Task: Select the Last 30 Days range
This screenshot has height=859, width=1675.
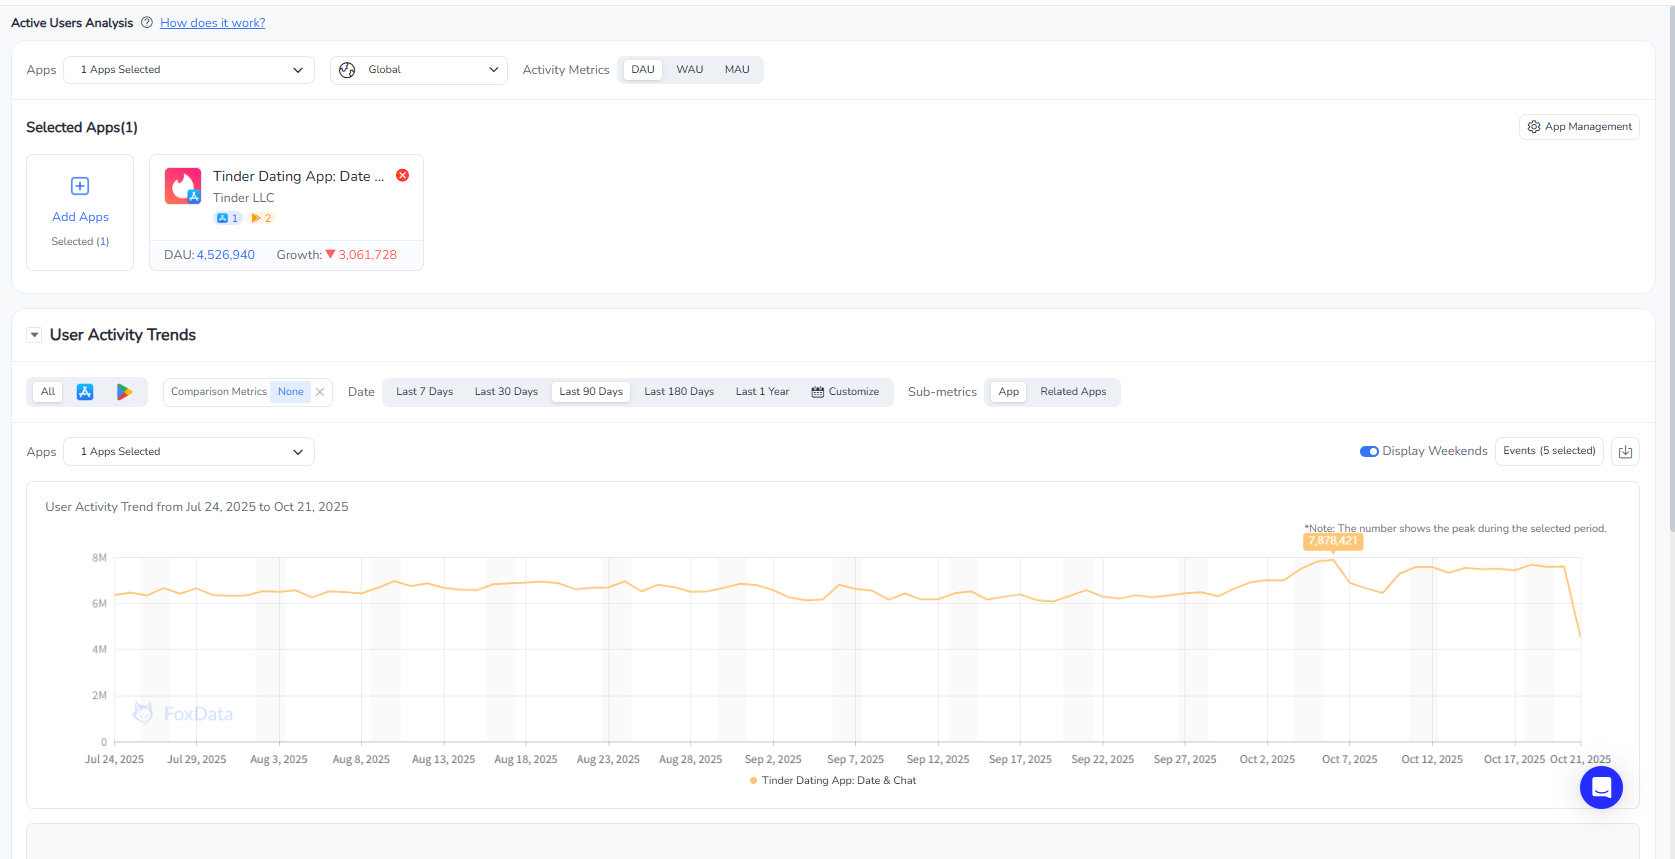Action: point(506,392)
